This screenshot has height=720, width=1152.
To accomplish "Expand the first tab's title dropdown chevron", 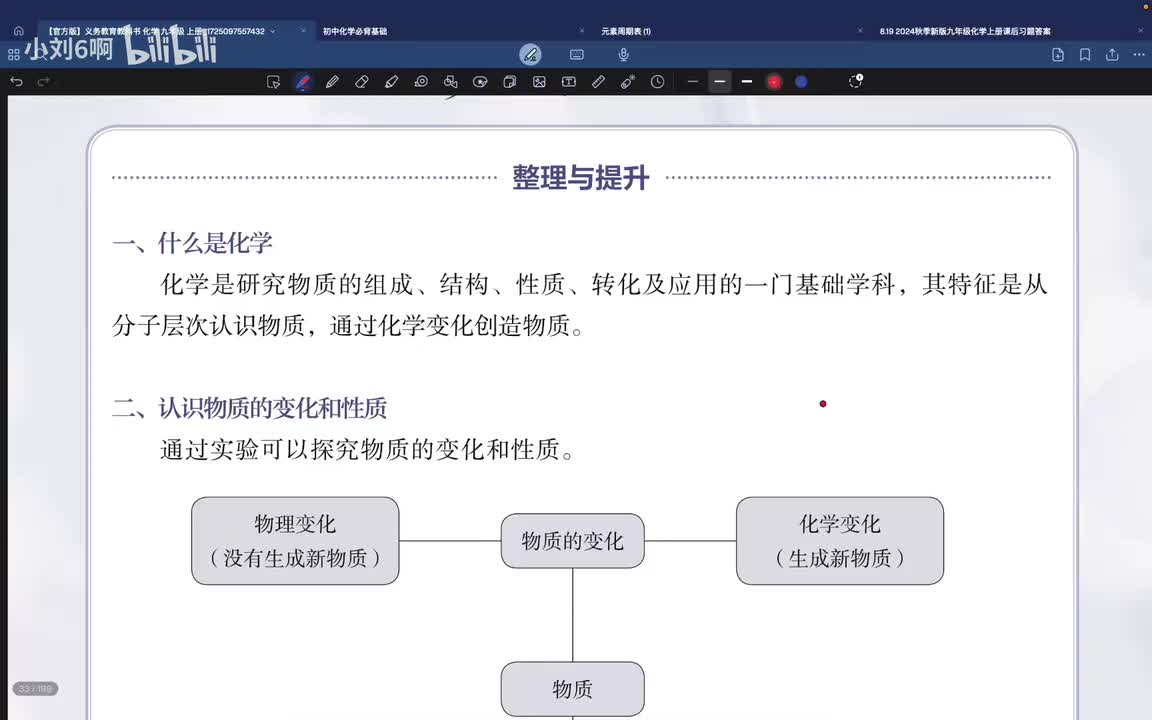I will tap(273, 32).
